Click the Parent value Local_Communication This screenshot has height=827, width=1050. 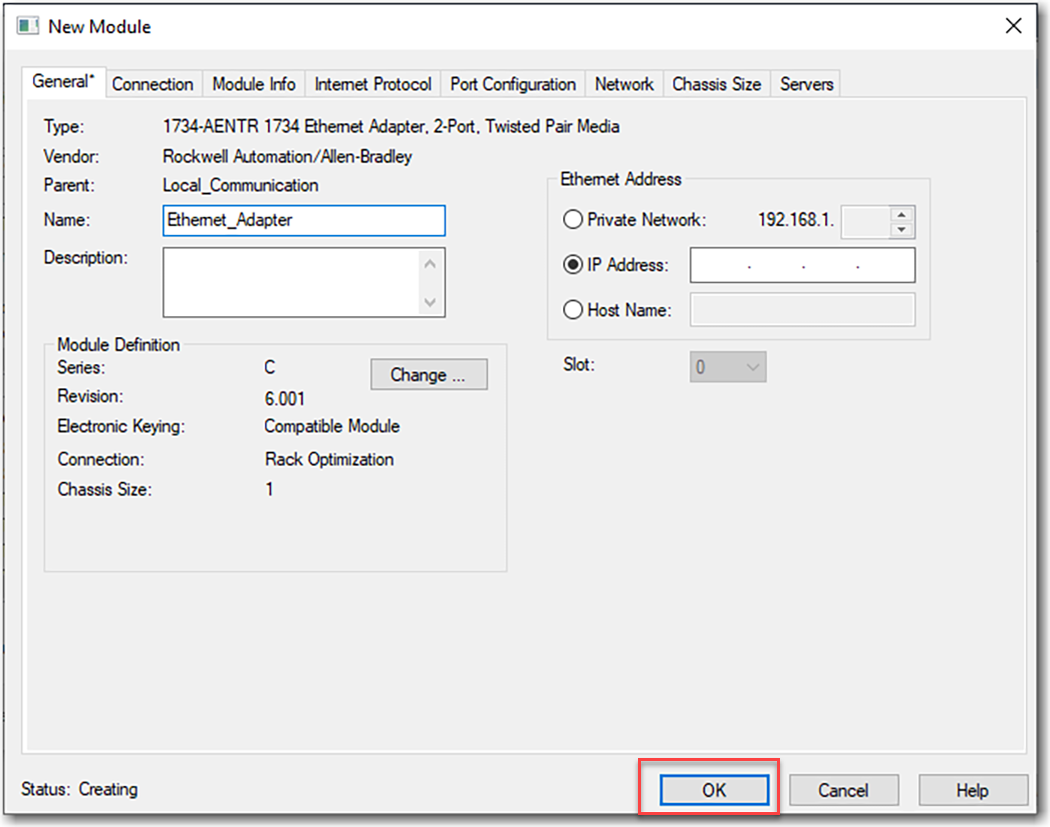pos(240,185)
